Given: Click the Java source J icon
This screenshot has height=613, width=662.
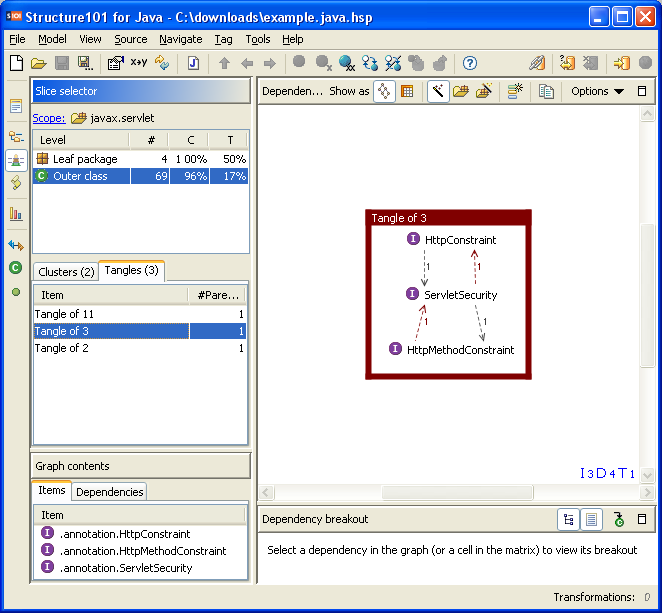Looking at the screenshot, I should (193, 63).
